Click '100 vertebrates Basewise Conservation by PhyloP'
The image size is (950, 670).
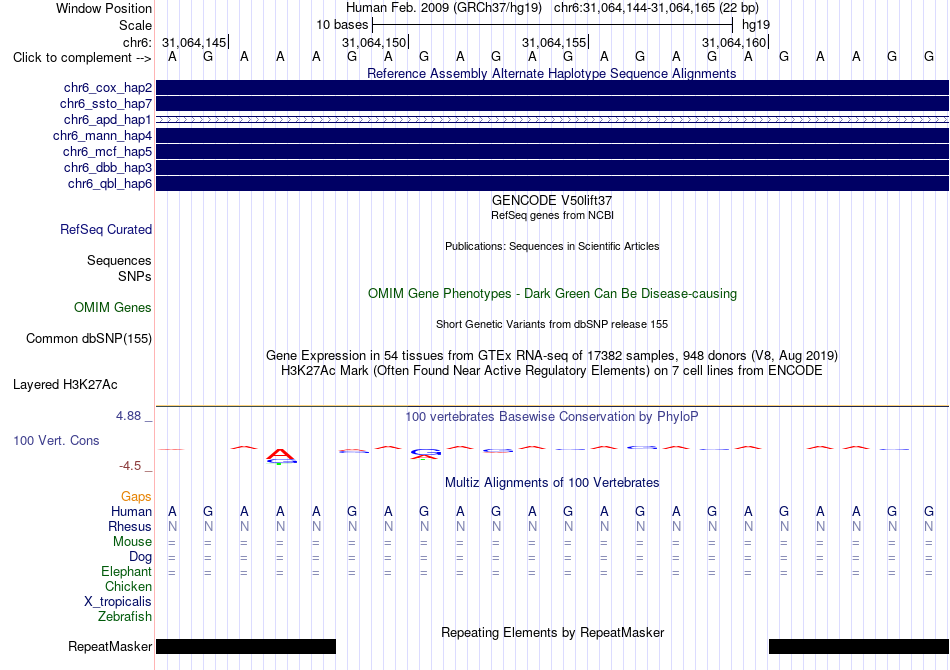[x=552, y=417]
